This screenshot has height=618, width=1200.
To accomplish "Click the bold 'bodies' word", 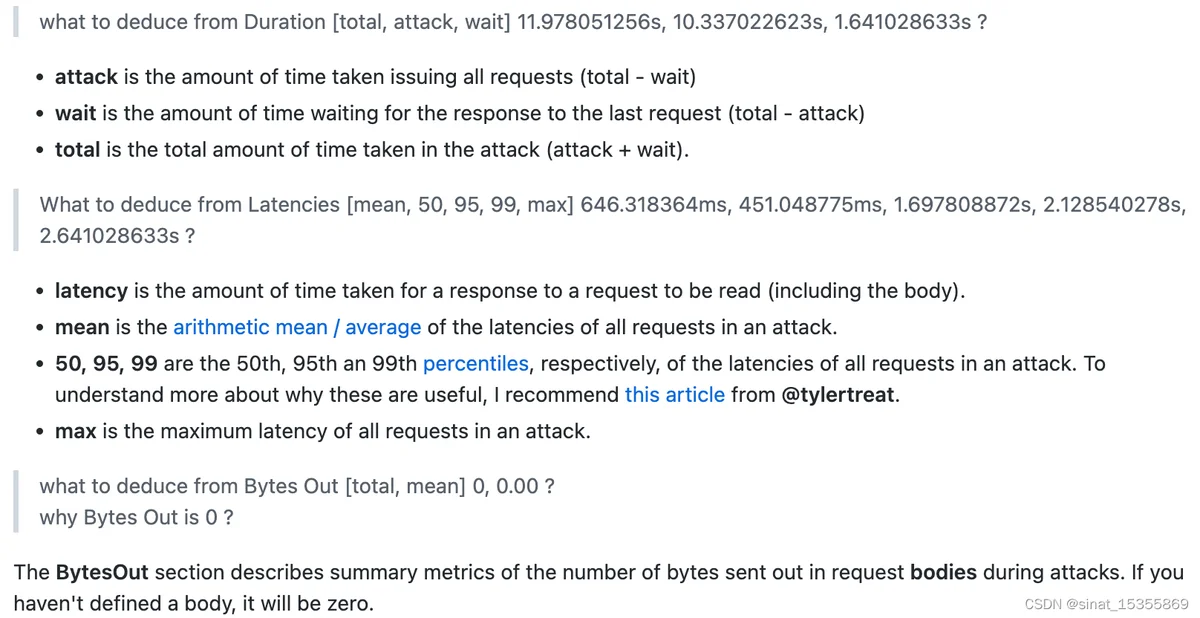I will tap(943, 573).
